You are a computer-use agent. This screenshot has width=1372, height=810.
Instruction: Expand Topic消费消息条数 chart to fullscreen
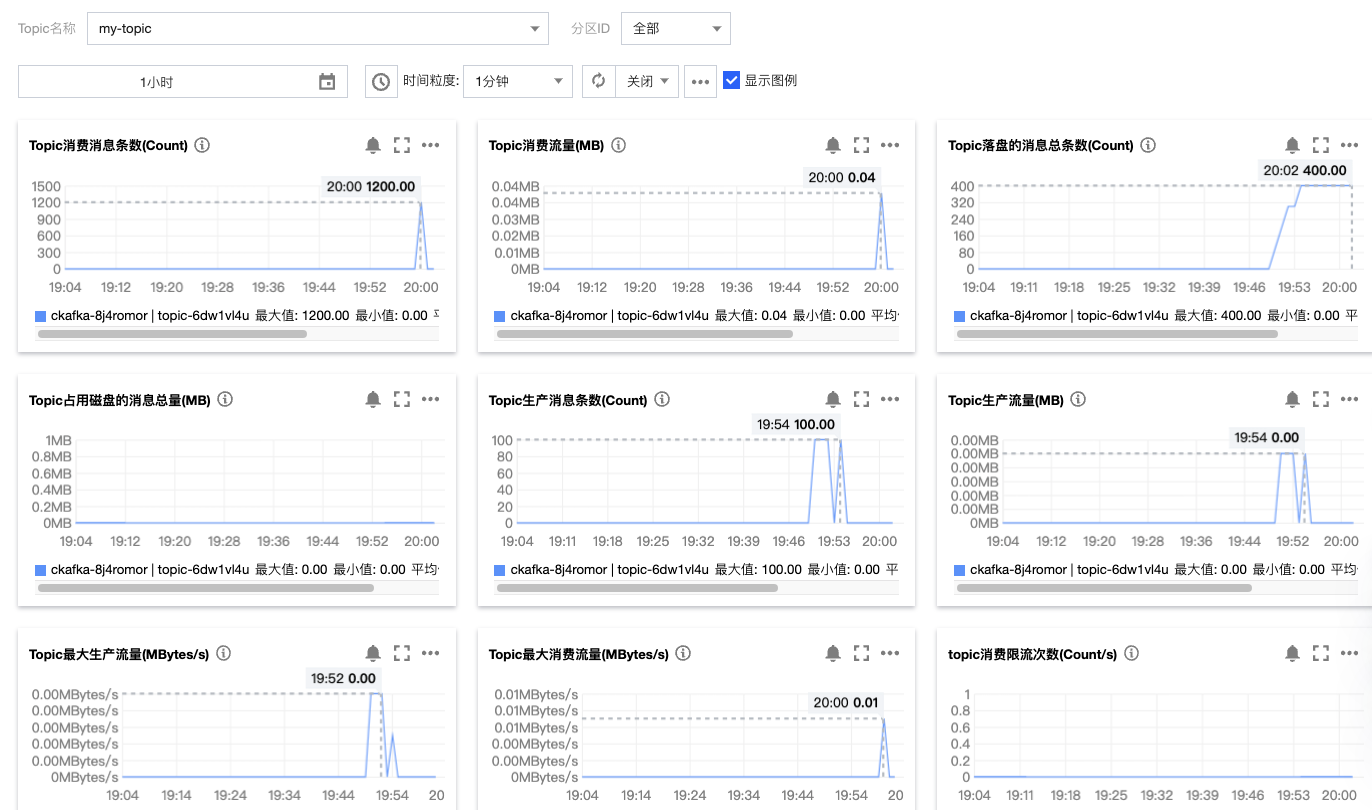402,145
